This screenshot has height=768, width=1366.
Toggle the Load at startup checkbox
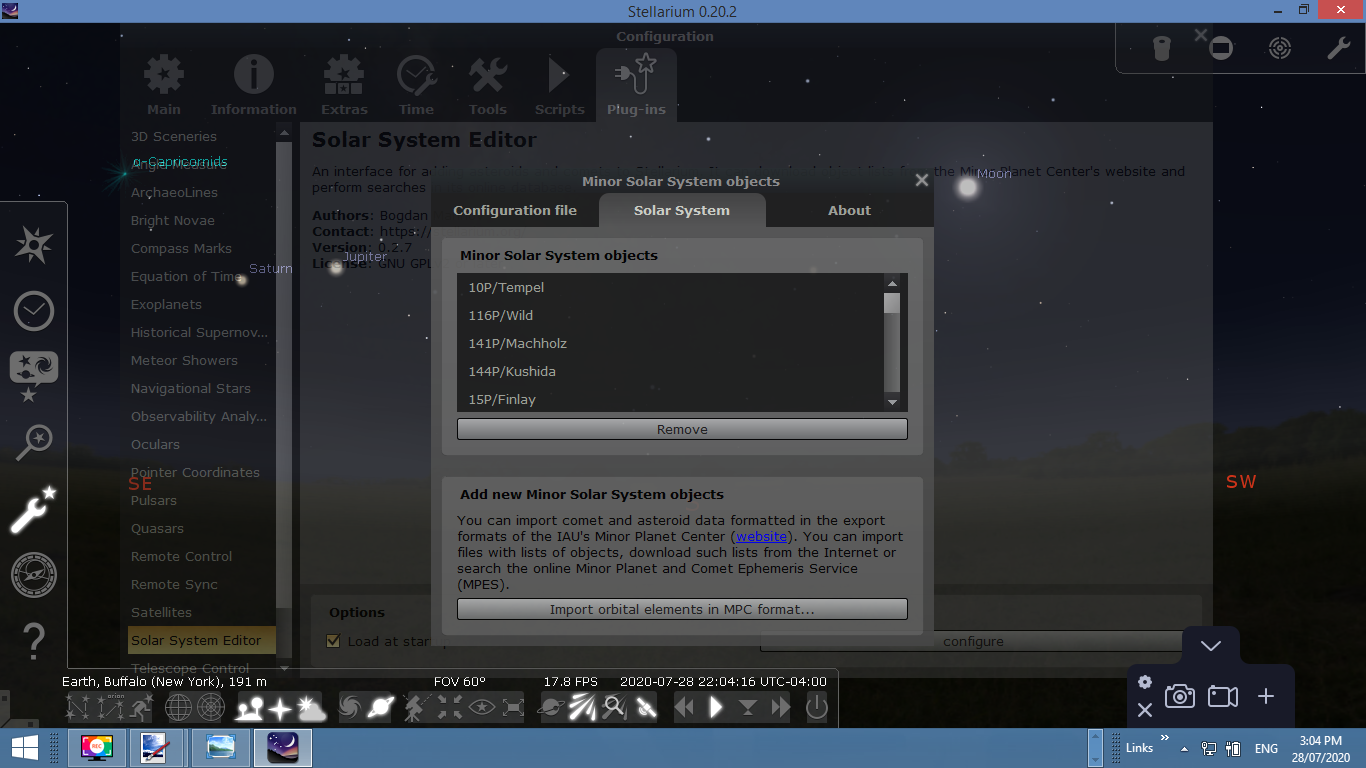pos(334,641)
